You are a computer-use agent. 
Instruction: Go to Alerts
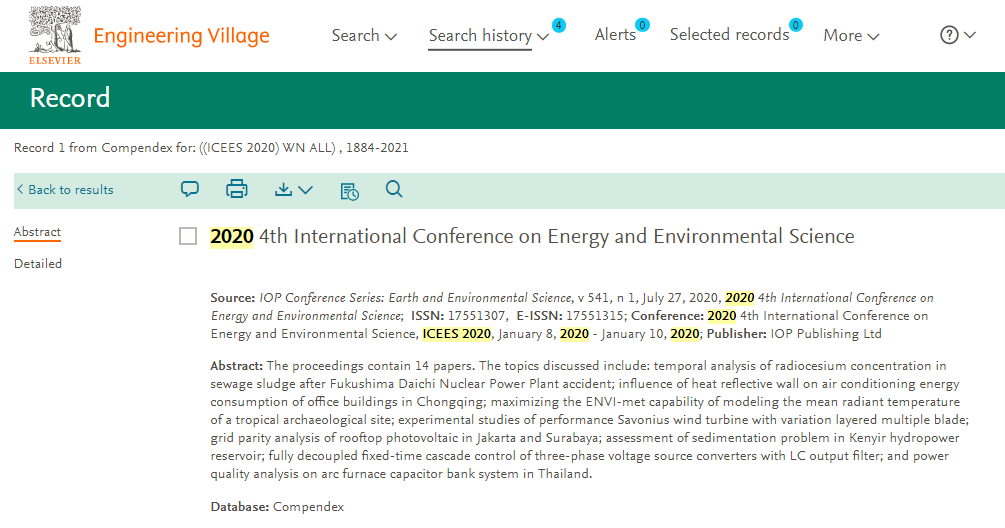tap(615, 35)
